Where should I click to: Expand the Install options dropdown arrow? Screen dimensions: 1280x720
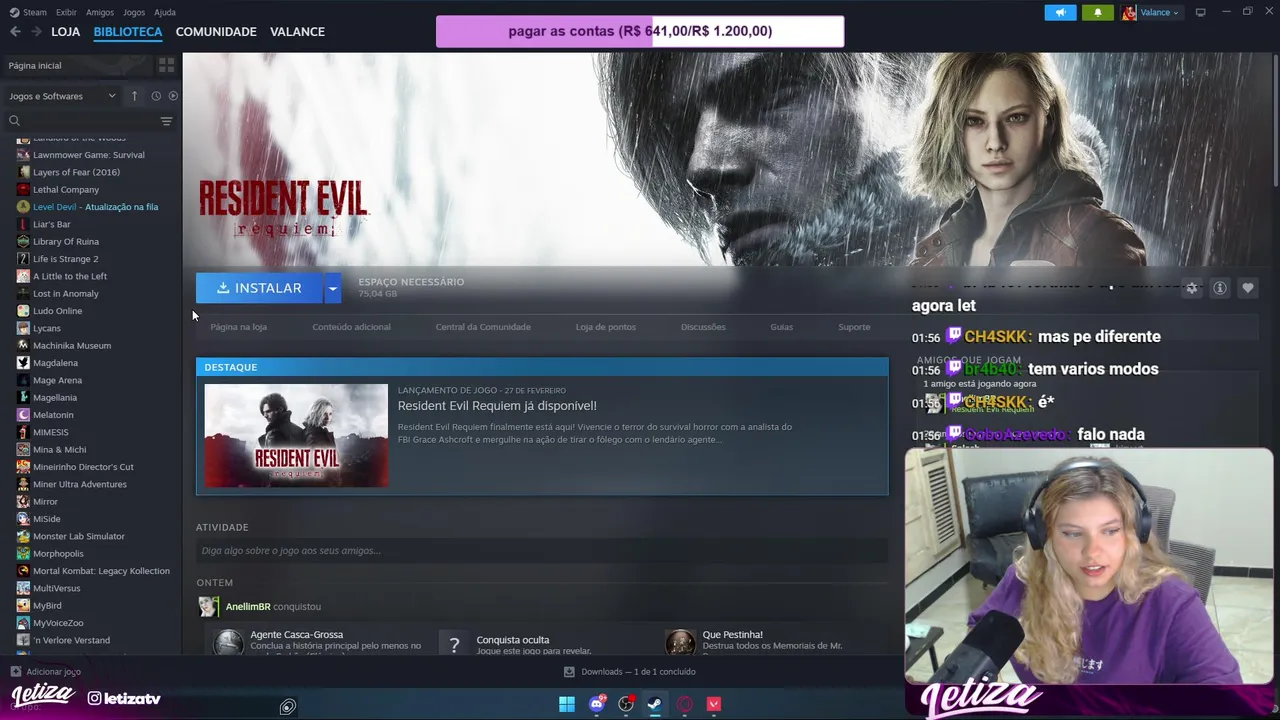point(332,288)
